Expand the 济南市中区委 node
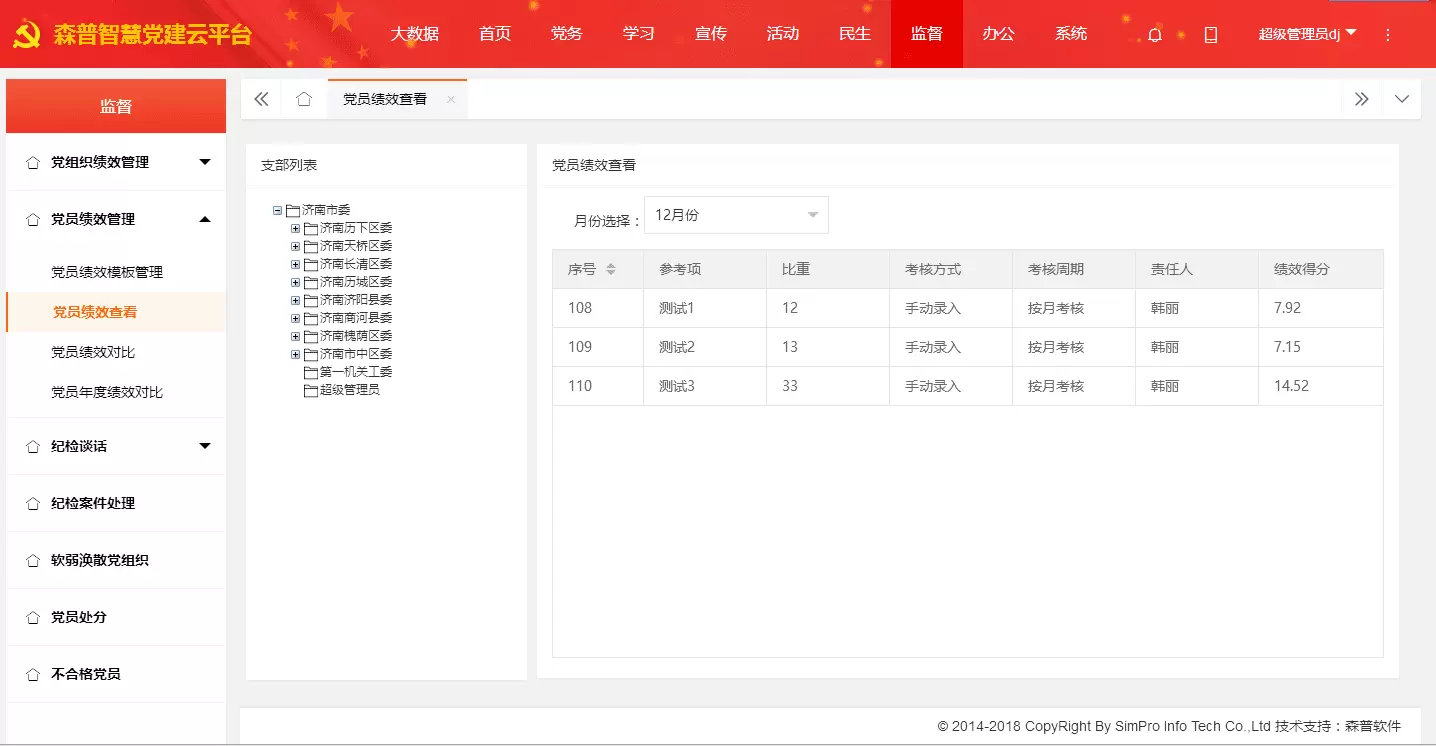Screen dimensions: 1436x746 click(x=295, y=355)
